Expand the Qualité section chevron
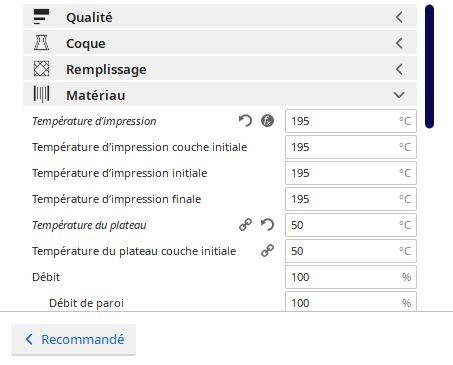The height and width of the screenshot is (365, 453). 399,17
